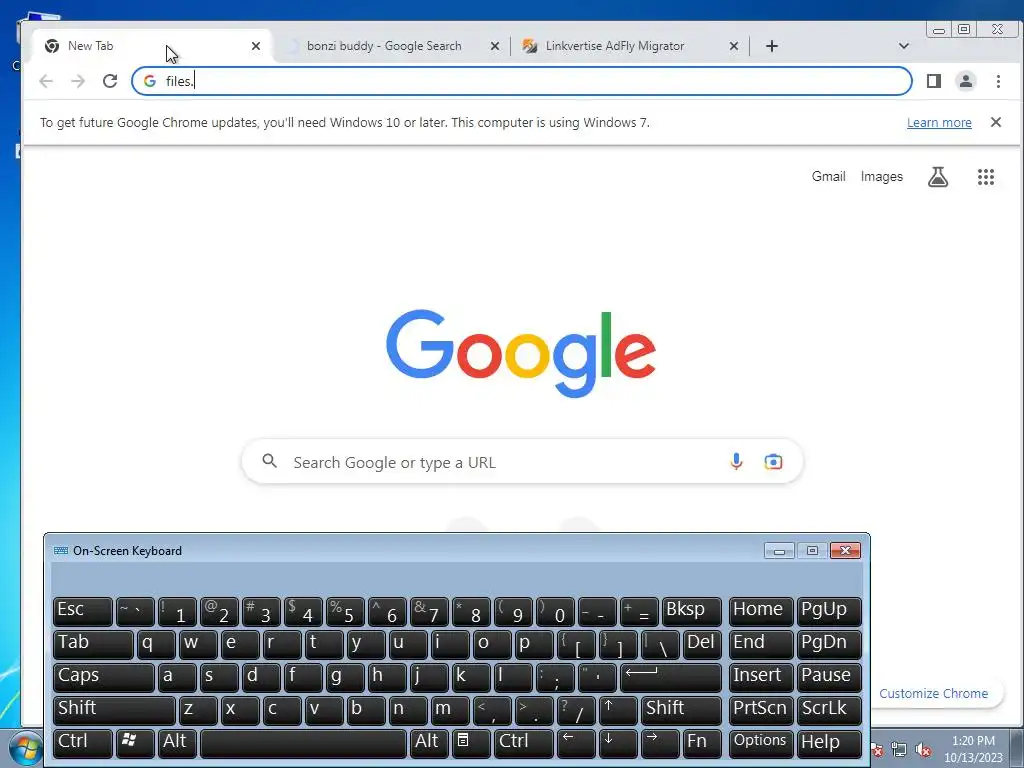Click the Options key on keyboard
The width and height of the screenshot is (1024, 768).
pos(761,743)
